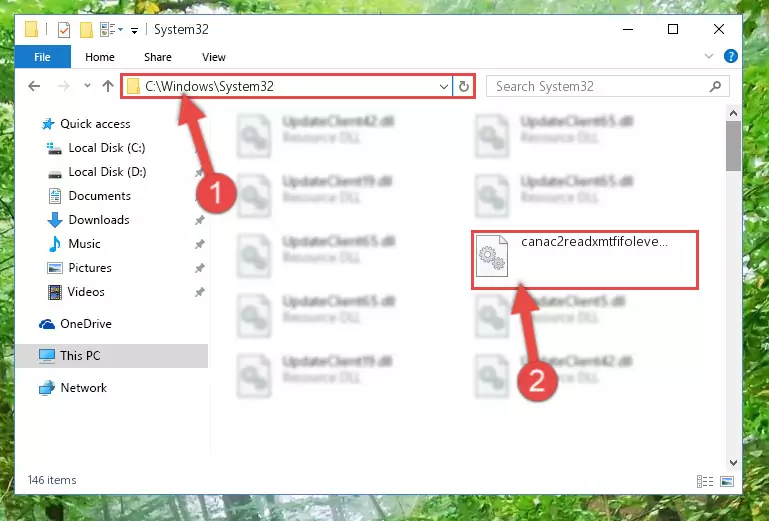
Task: Open the recent locations dropdown arrow
Action: [87, 86]
